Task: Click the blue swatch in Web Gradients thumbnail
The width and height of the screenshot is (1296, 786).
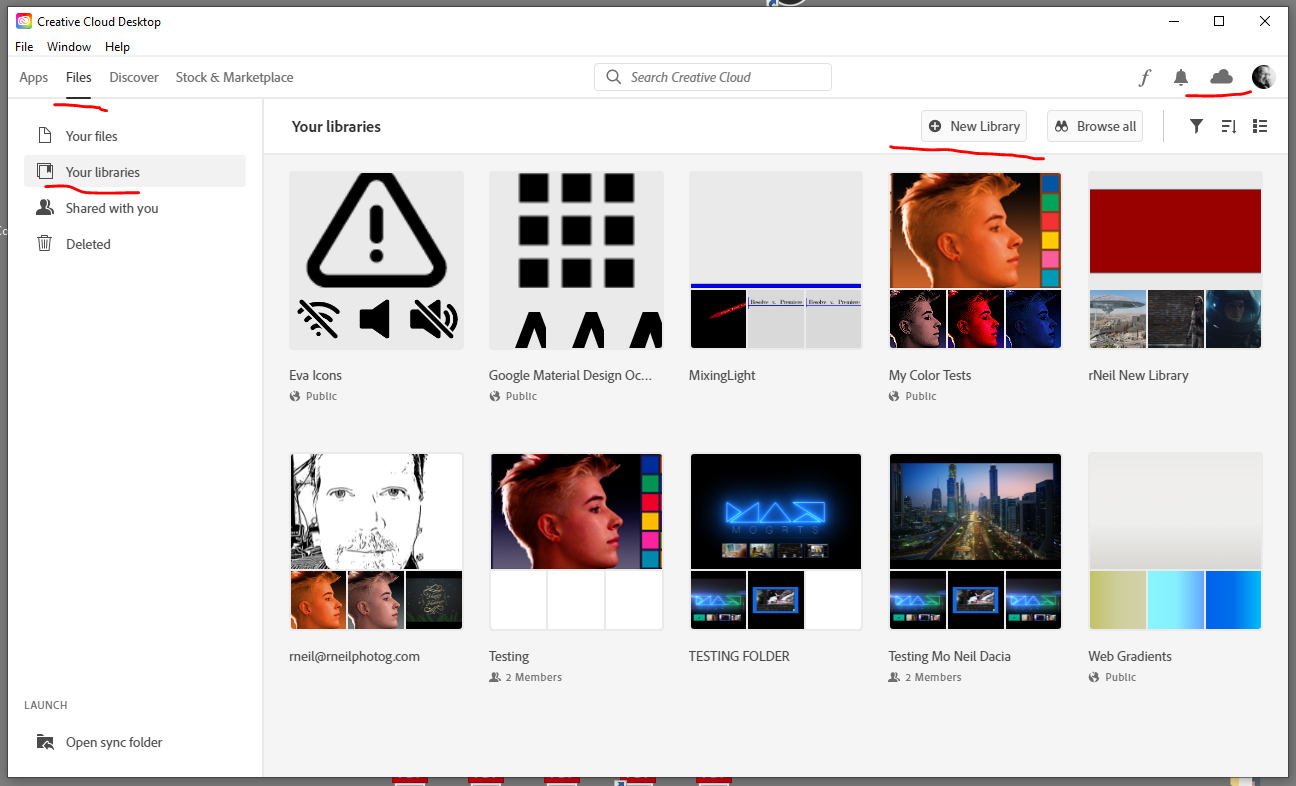Action: (x=1233, y=600)
